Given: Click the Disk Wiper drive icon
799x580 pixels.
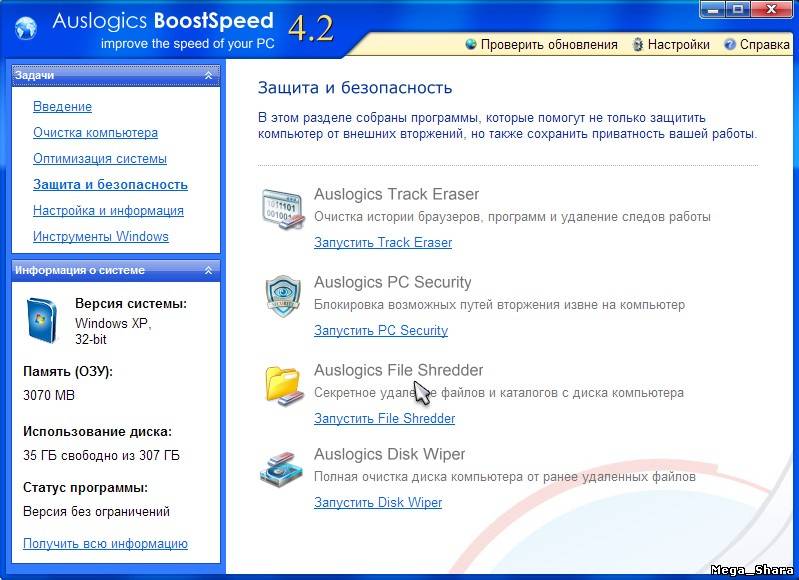Looking at the screenshot, I should click(x=282, y=469).
